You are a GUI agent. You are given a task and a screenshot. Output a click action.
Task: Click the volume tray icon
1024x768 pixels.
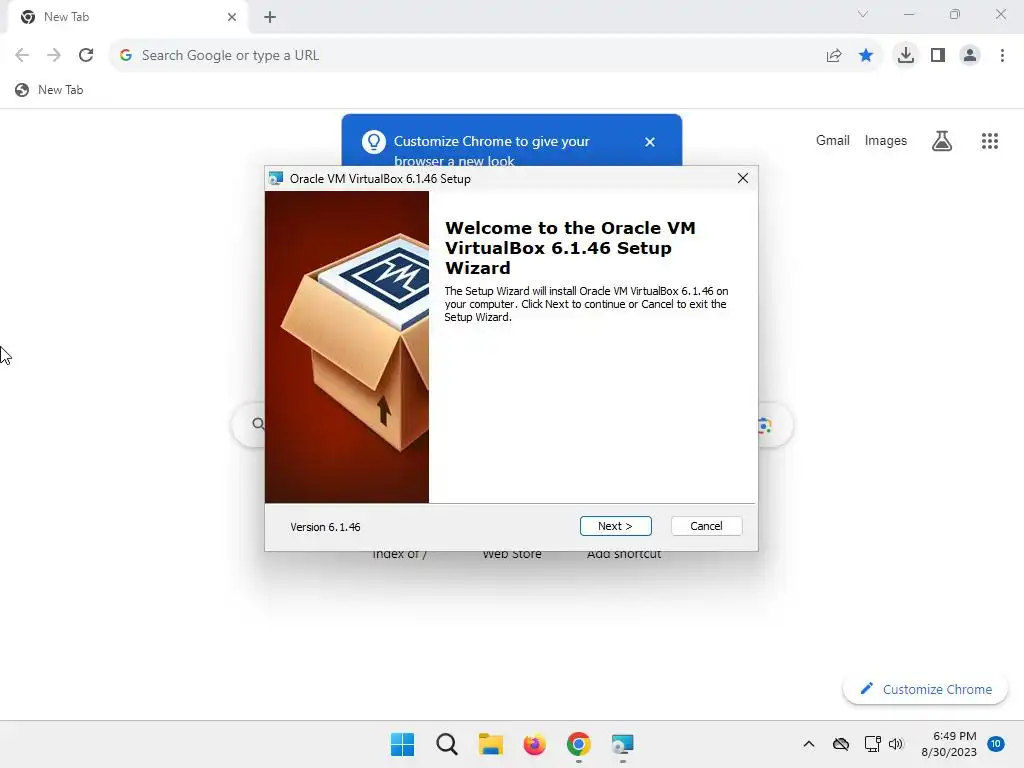[896, 744]
